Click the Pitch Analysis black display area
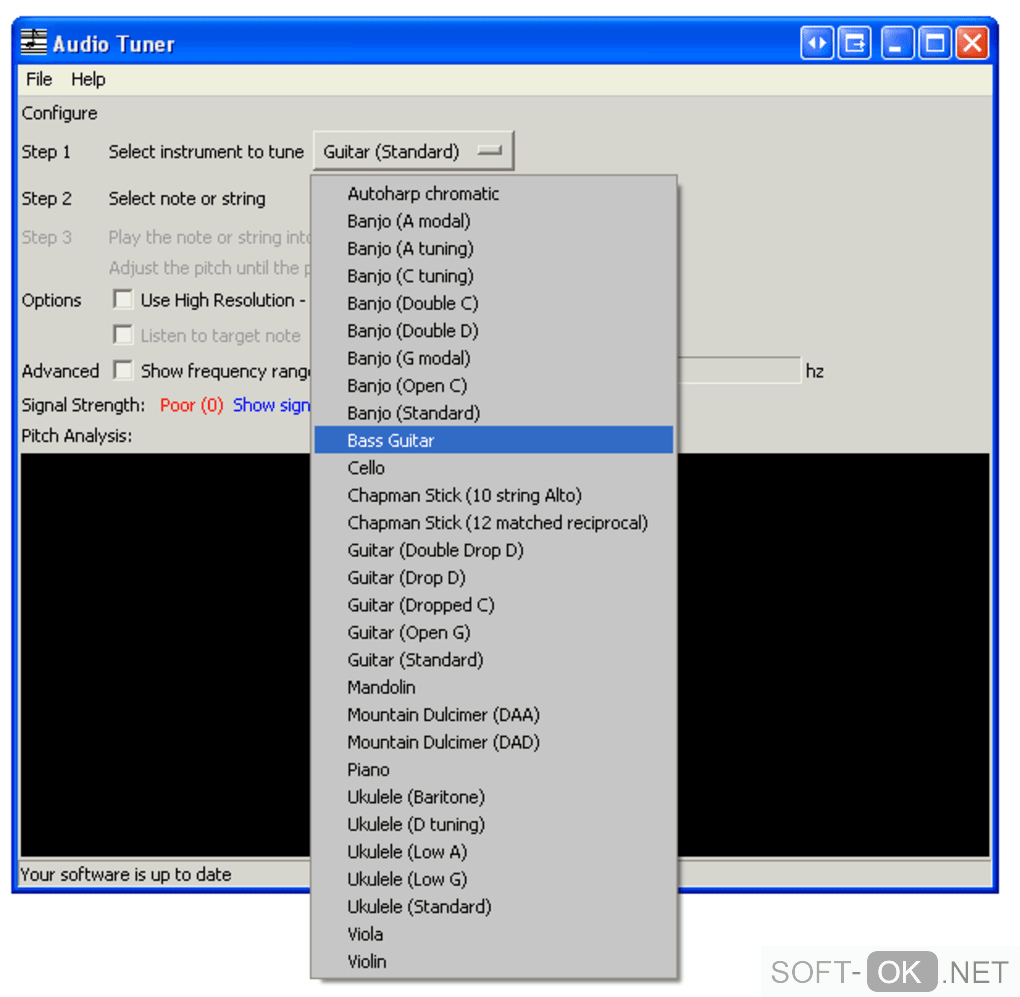Screen dimensions: 1020x997 [166, 654]
